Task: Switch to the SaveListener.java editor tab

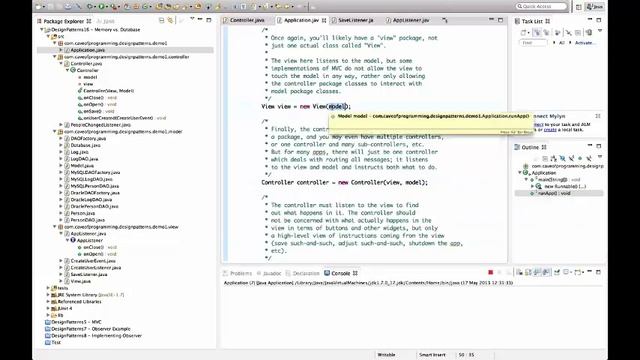Action: click(356, 20)
